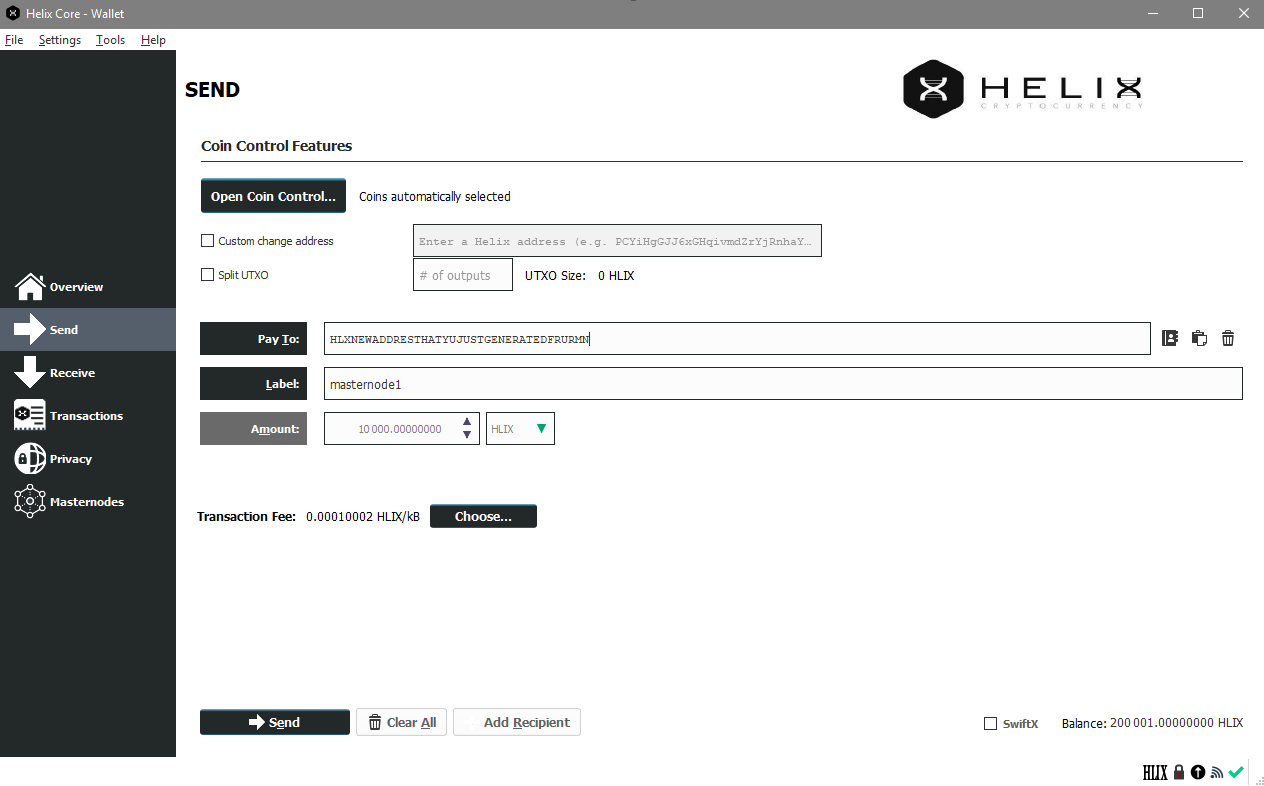Open the Help menu
Screen dimensions: 1264x786
(153, 40)
